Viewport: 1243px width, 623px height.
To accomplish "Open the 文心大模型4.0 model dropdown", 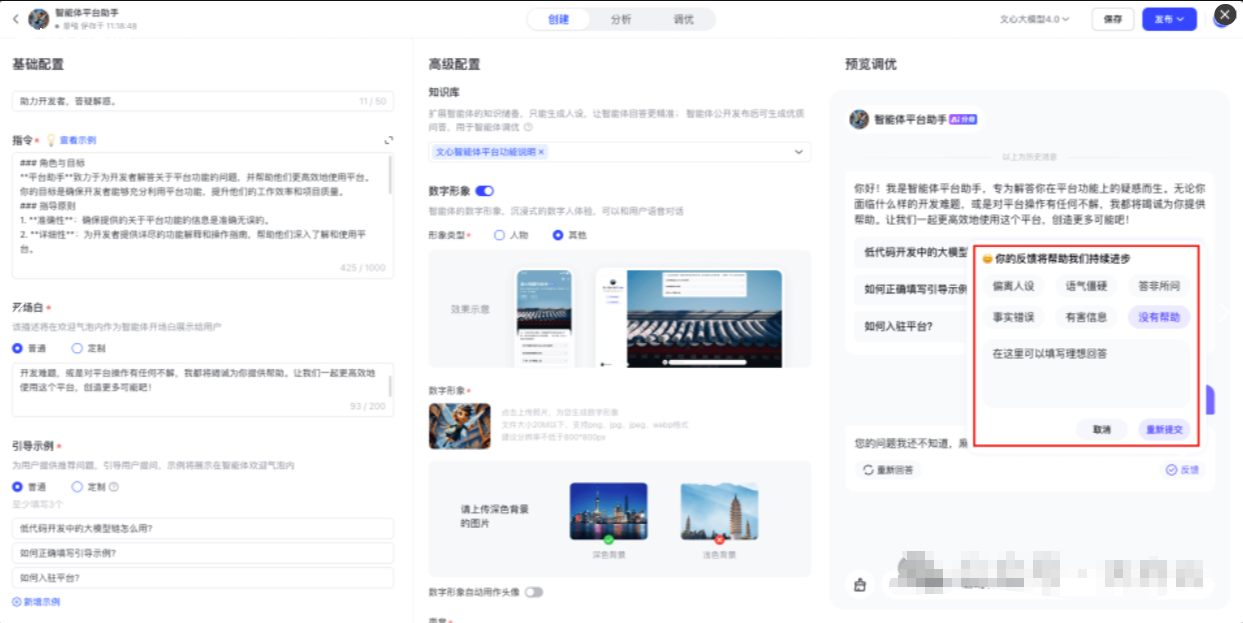I will [x=1035, y=19].
